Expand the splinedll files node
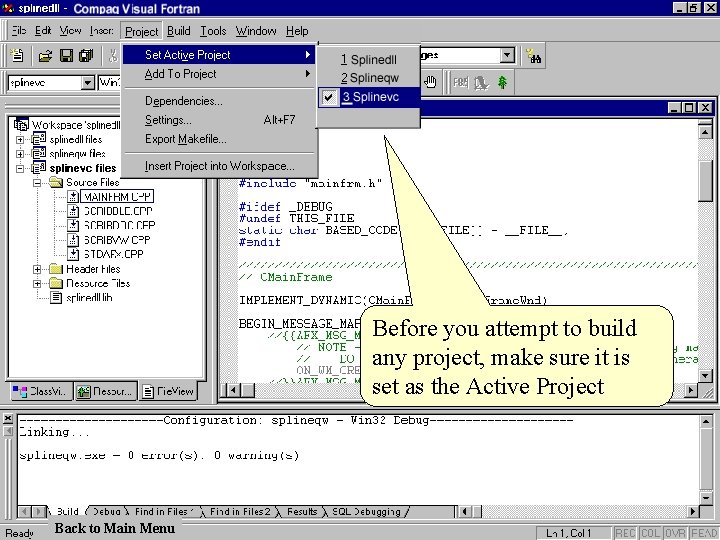 (x=20, y=140)
